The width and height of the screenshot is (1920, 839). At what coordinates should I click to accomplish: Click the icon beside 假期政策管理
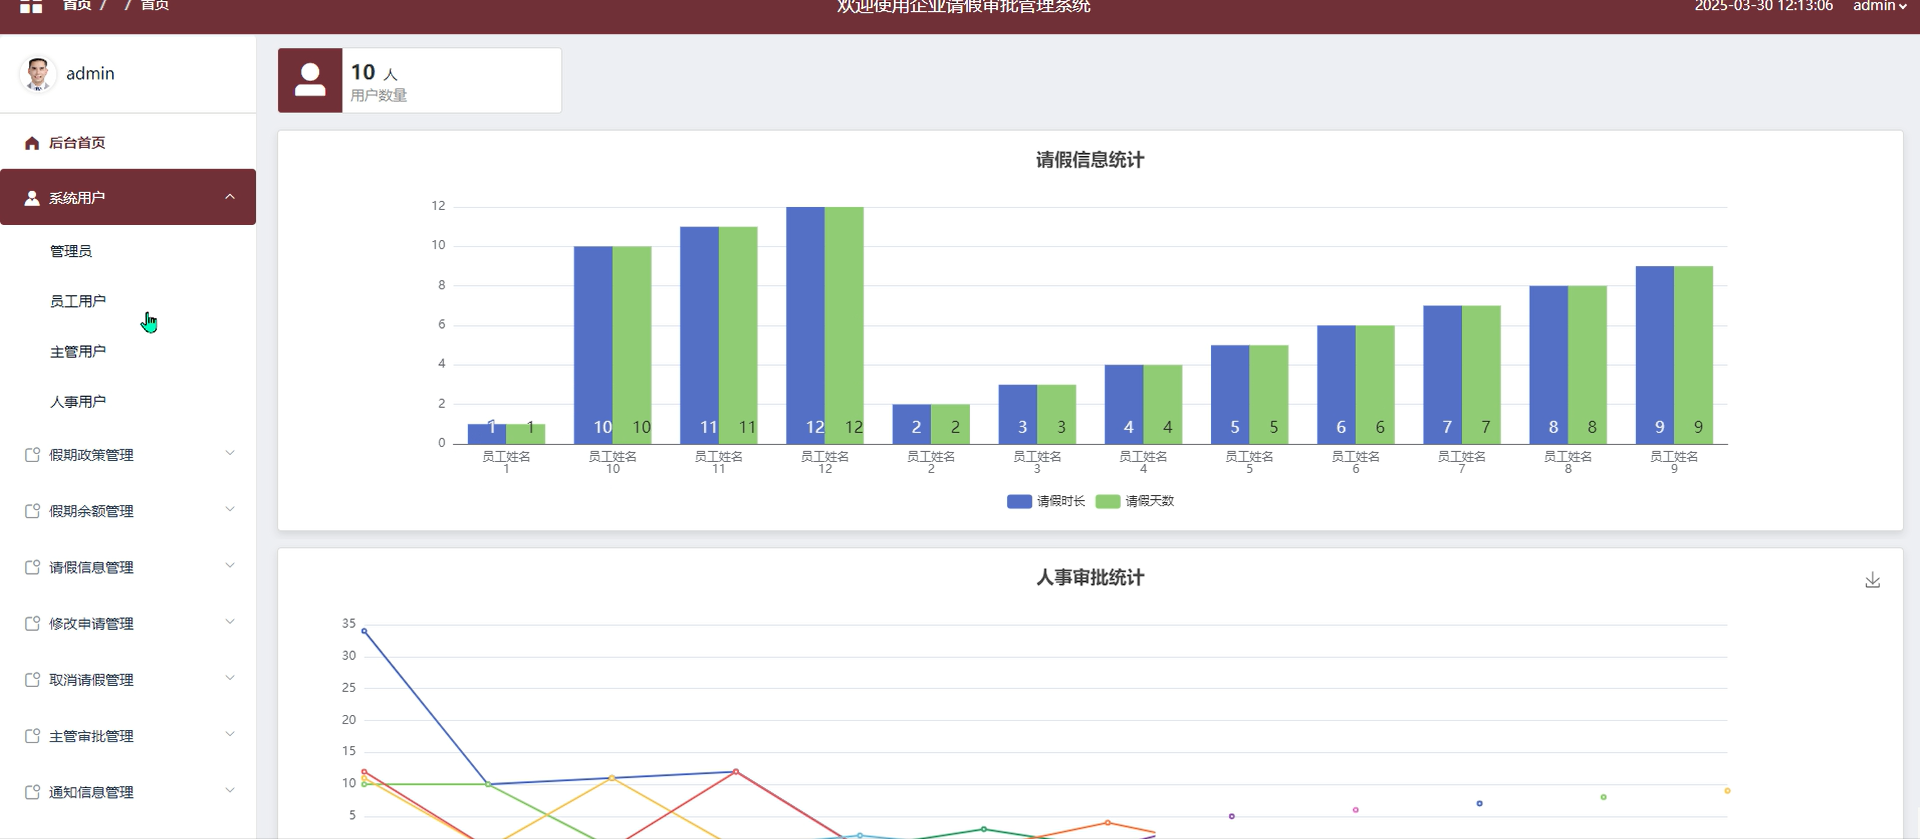32,455
